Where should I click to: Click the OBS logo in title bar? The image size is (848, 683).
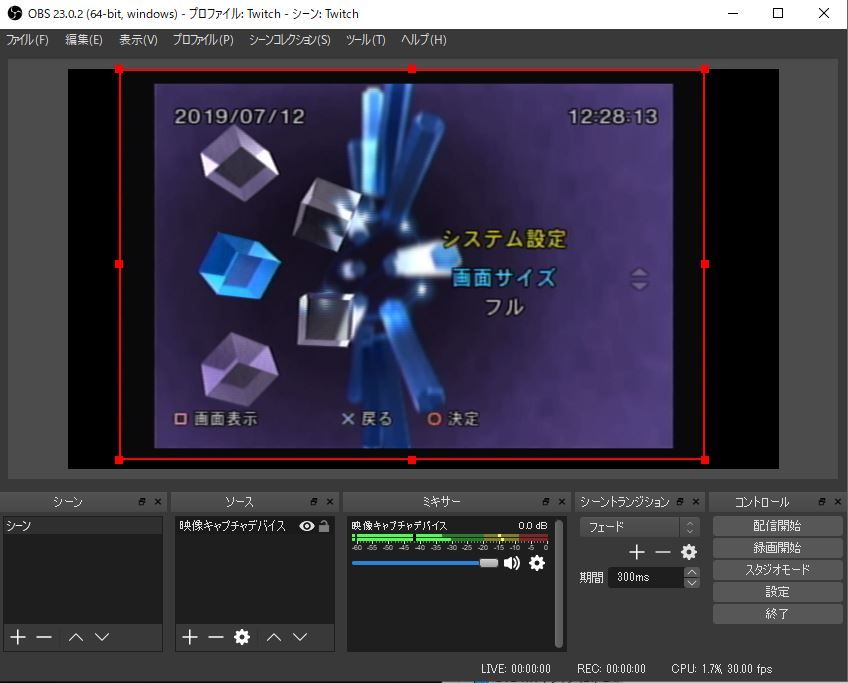pyautogui.click(x=15, y=13)
